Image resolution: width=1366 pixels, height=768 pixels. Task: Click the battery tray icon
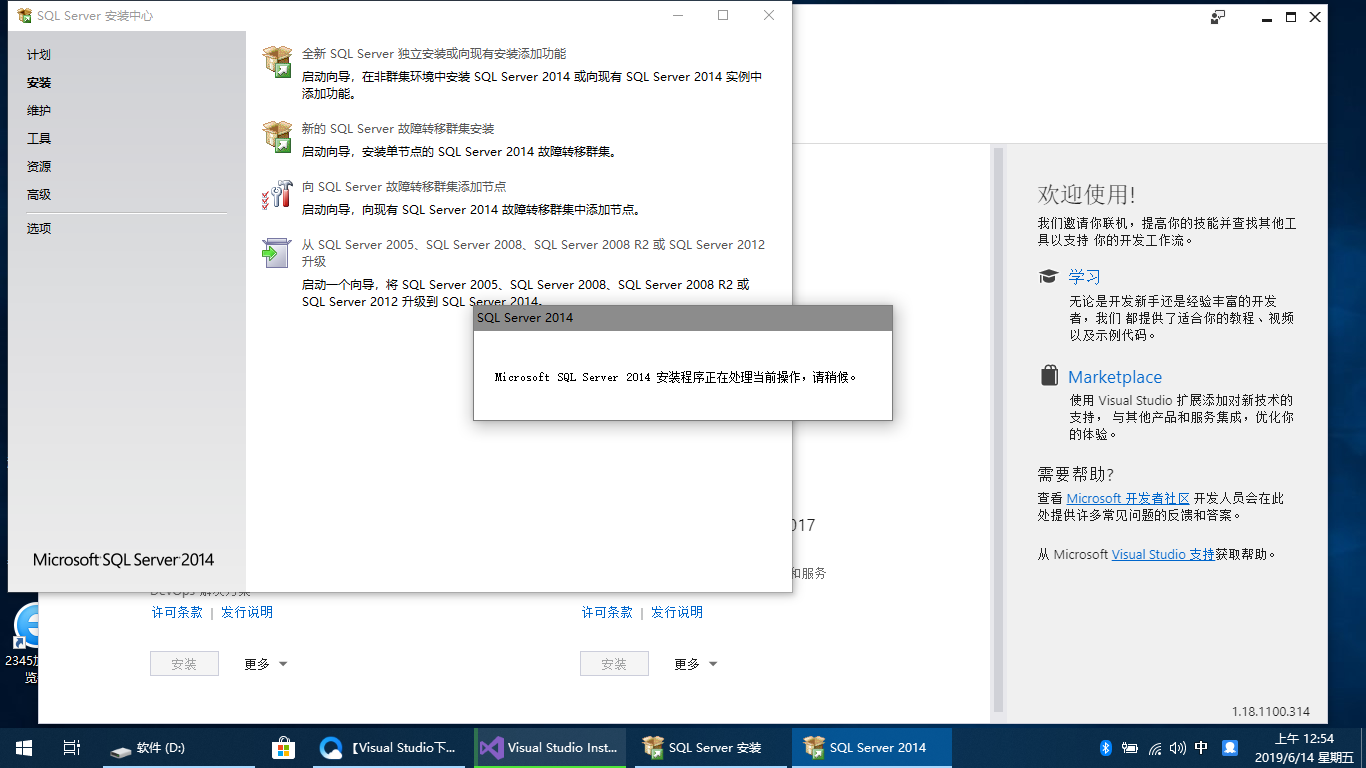coord(1130,748)
